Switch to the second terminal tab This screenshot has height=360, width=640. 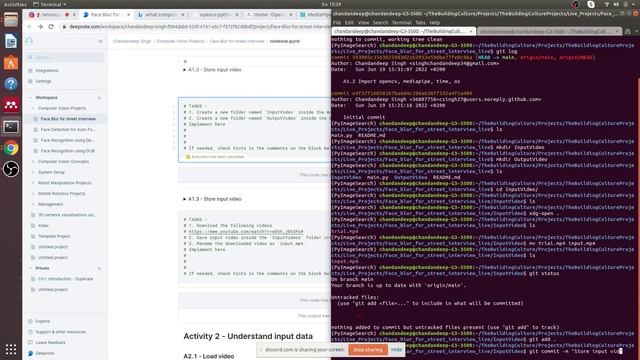[x=549, y=31]
